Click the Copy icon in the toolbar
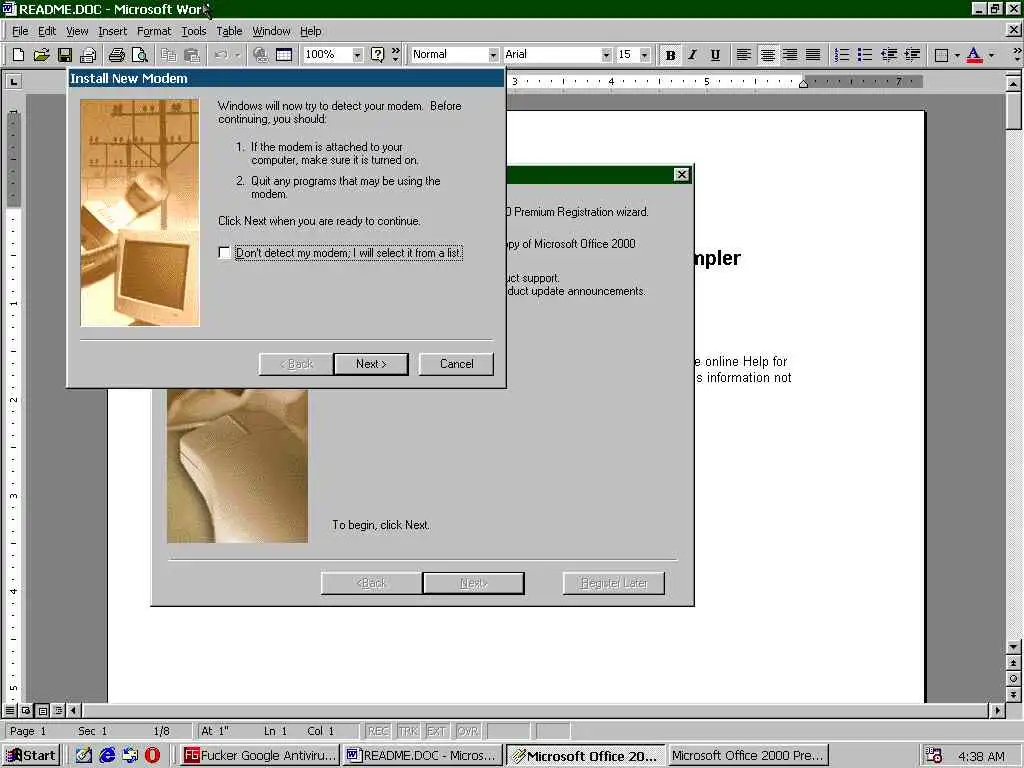Screen dimensions: 1024x768 [x=168, y=55]
